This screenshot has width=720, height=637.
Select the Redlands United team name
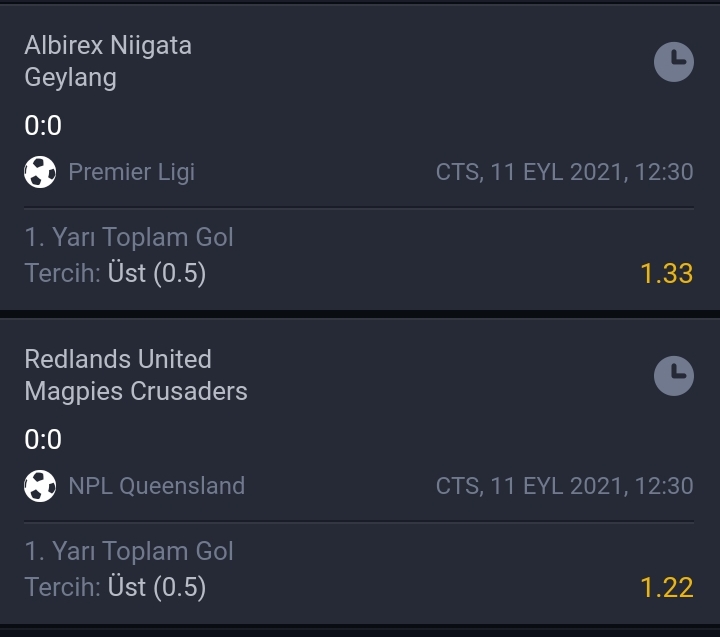click(118, 359)
